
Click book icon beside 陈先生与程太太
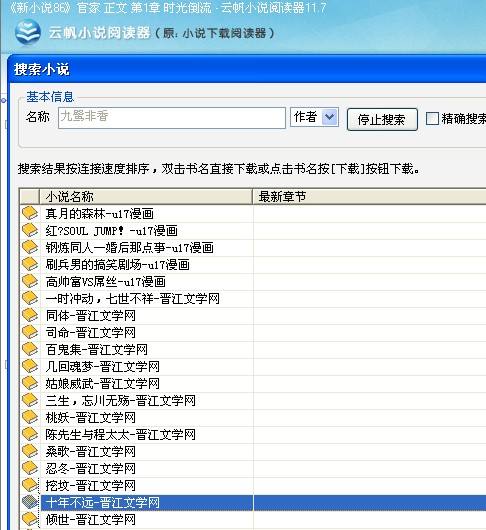point(30,434)
